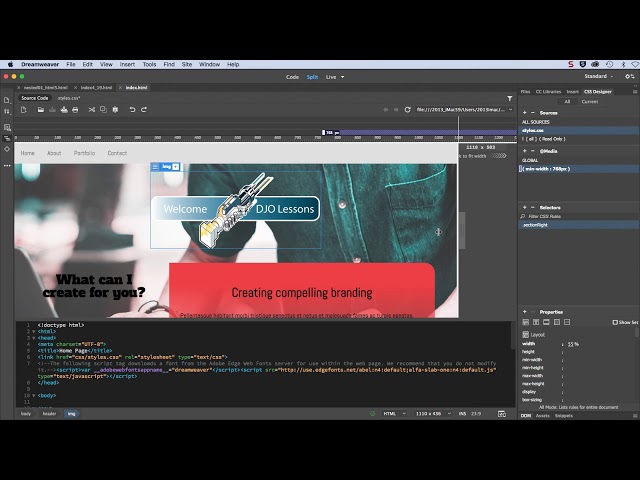This screenshot has width=640, height=480.
Task: Switch to Code view
Action: click(292, 77)
